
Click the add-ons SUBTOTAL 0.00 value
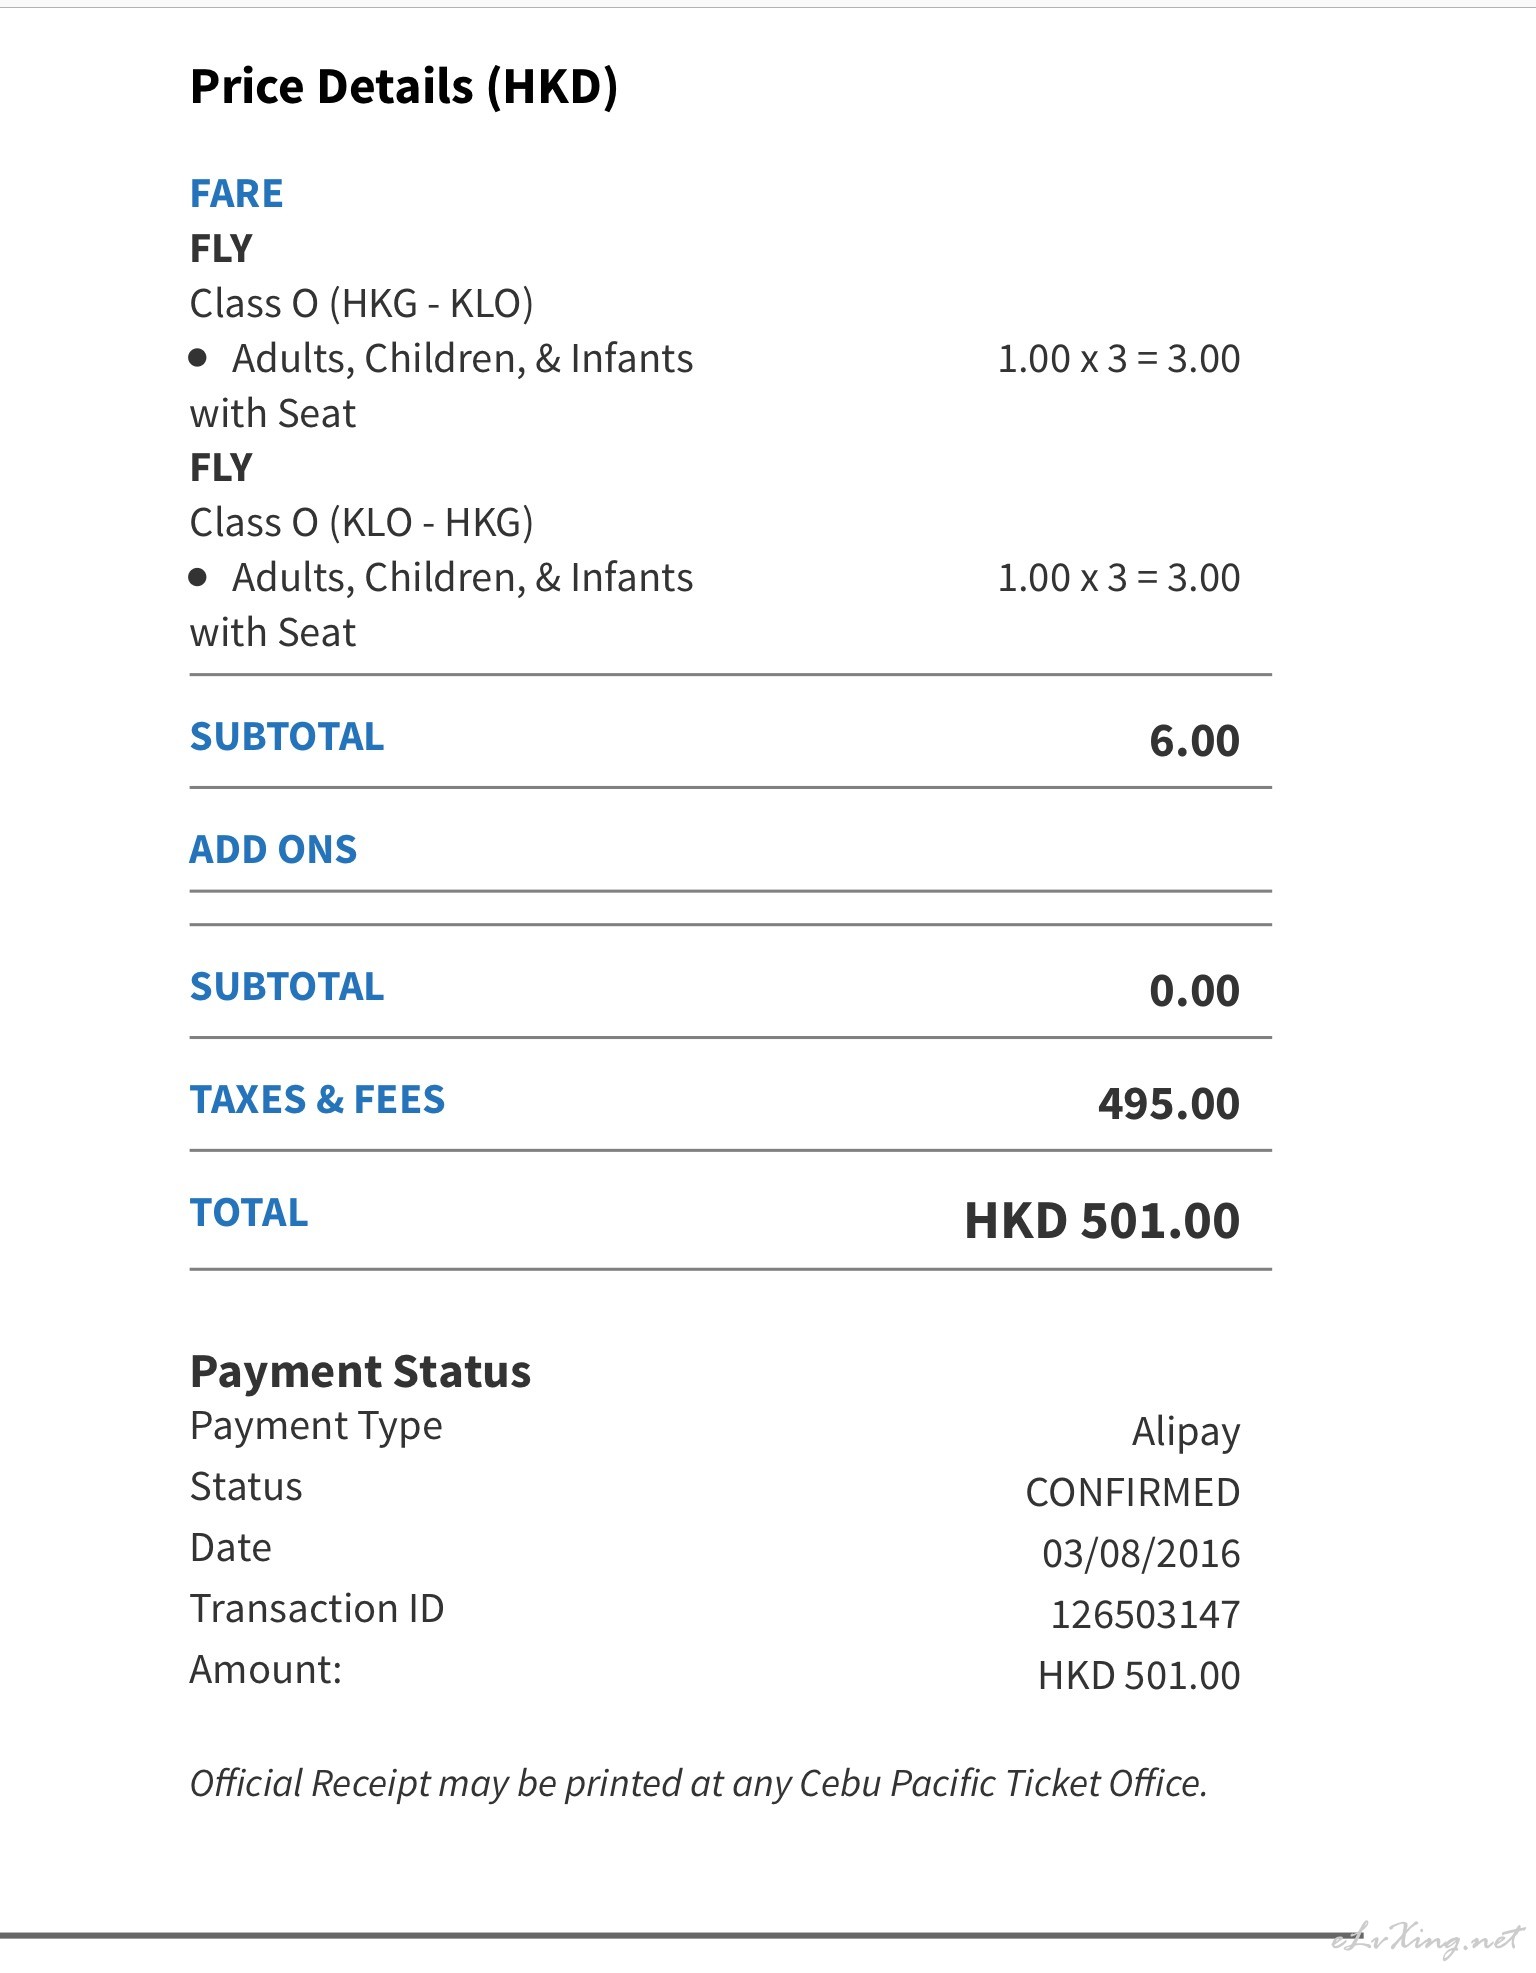[1195, 991]
